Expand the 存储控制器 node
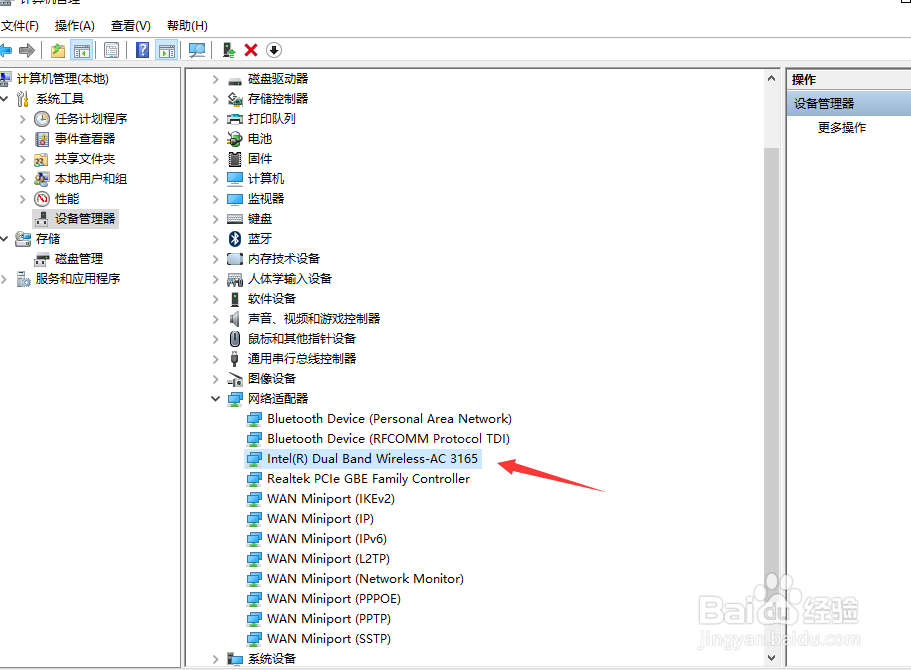The height and width of the screenshot is (670, 911). (216, 99)
